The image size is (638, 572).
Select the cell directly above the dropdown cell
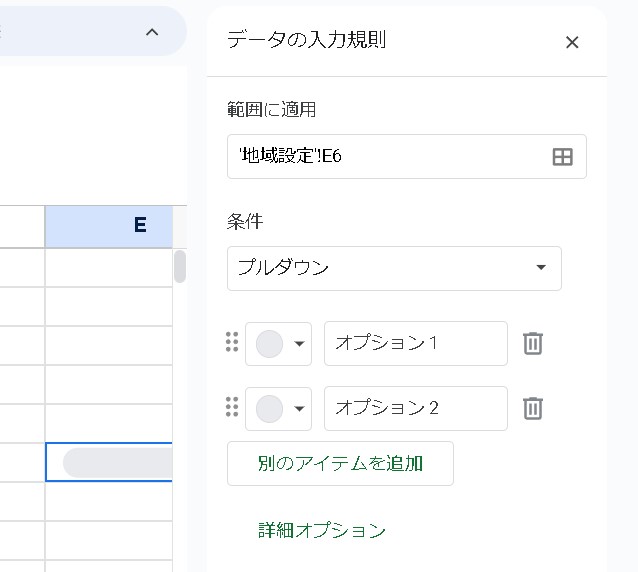pos(108,423)
